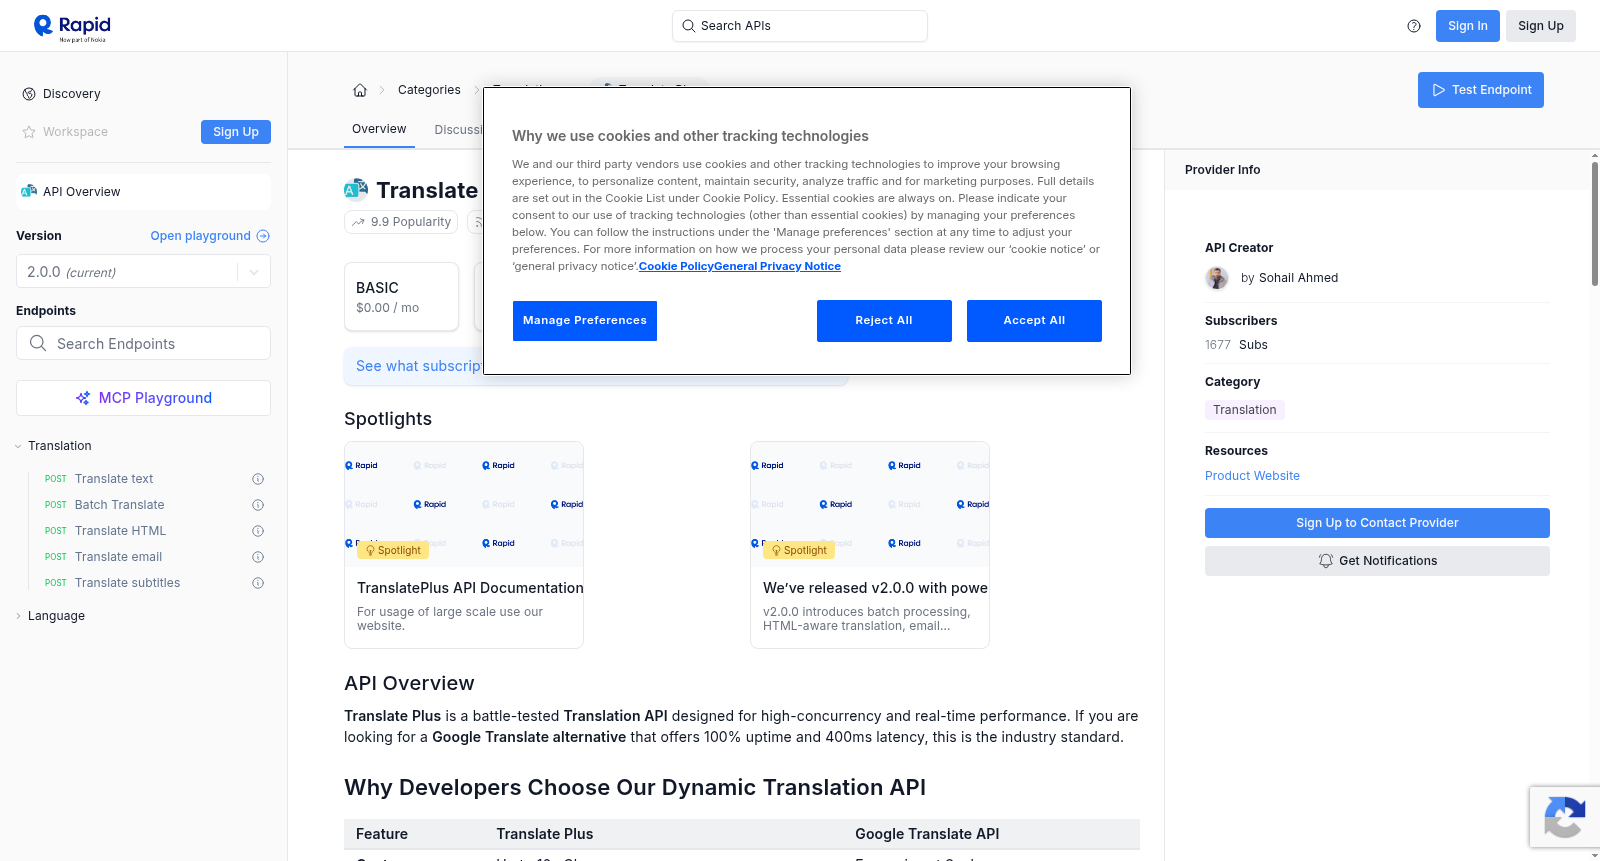
Task: Click creator name Sohail Ahmed
Action: coord(1298,278)
